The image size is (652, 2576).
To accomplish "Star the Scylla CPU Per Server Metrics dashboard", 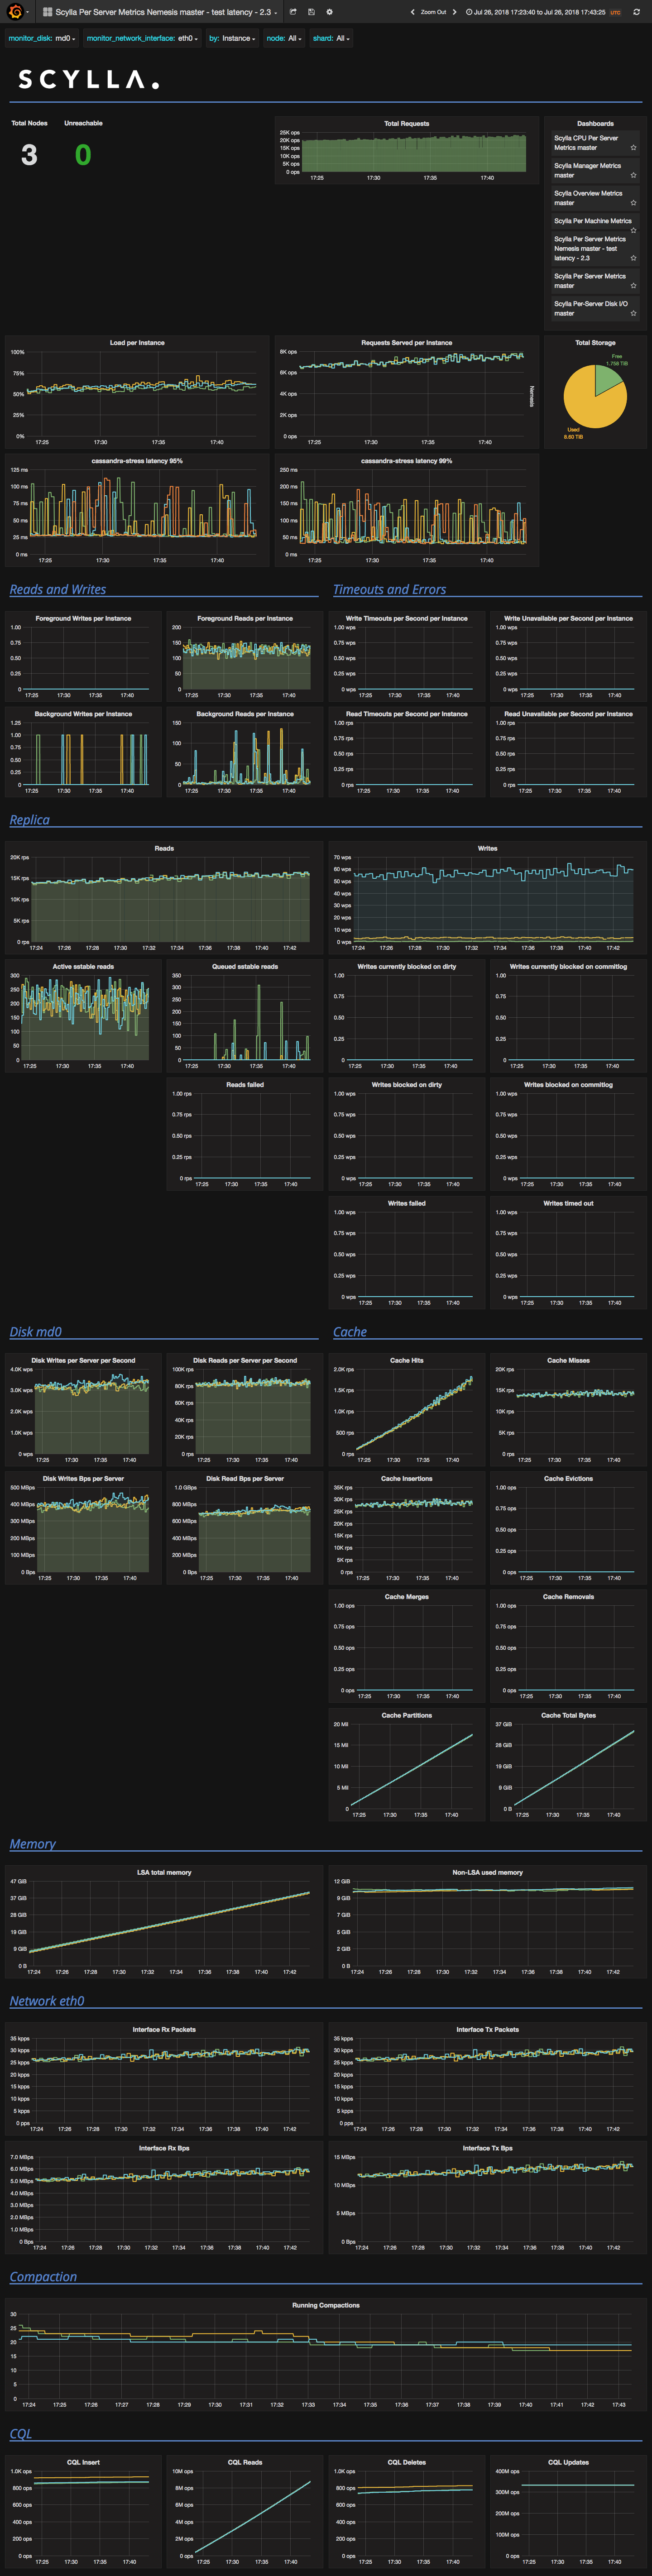I will [x=633, y=148].
